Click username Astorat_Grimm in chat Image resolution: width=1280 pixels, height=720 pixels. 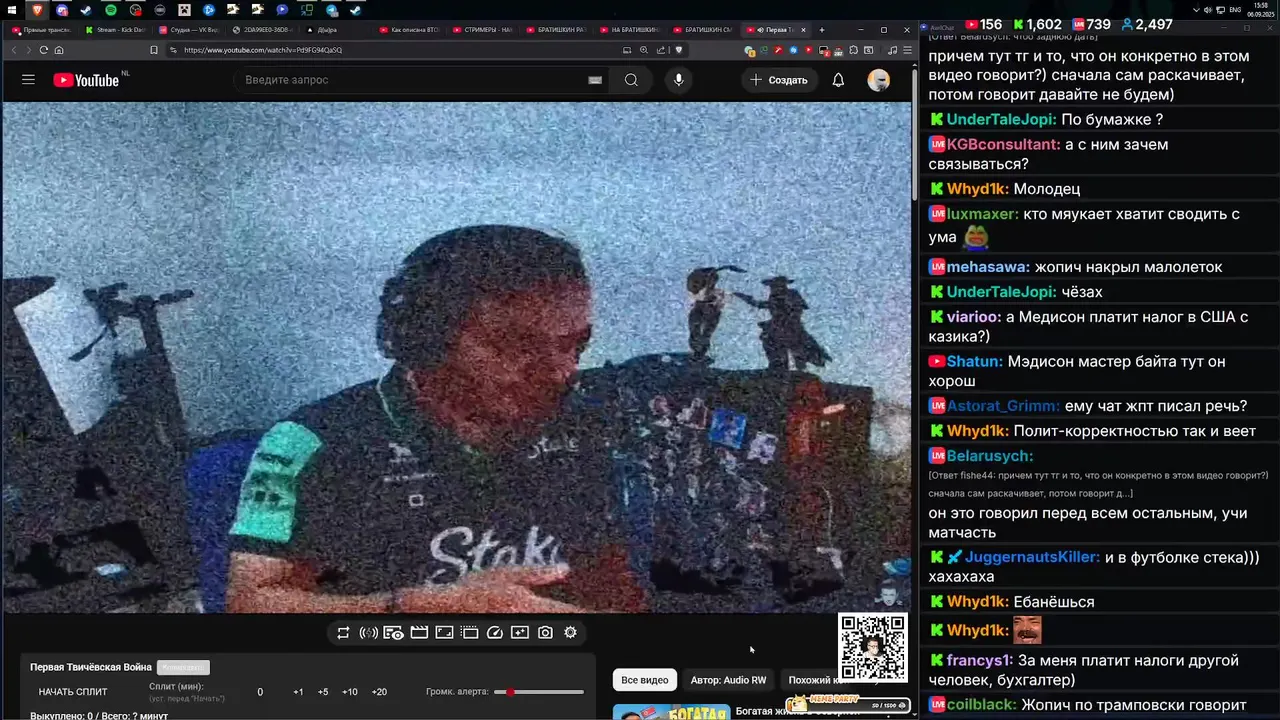pyautogui.click(x=1003, y=406)
